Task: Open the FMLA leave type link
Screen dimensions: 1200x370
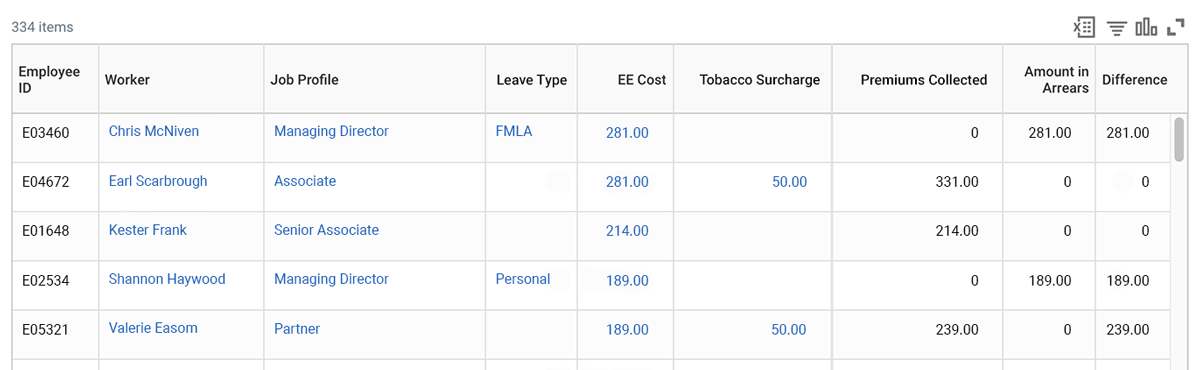Action: (514, 131)
